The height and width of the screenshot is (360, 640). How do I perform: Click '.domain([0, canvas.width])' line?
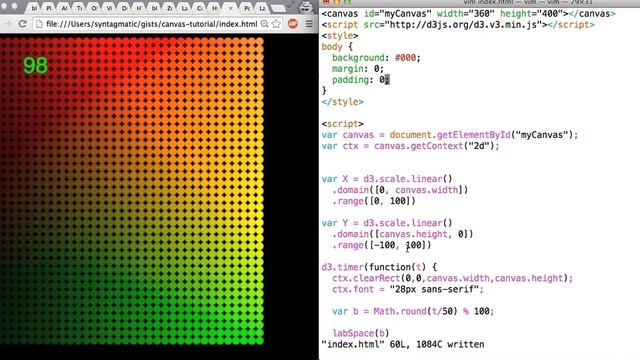tap(400, 190)
